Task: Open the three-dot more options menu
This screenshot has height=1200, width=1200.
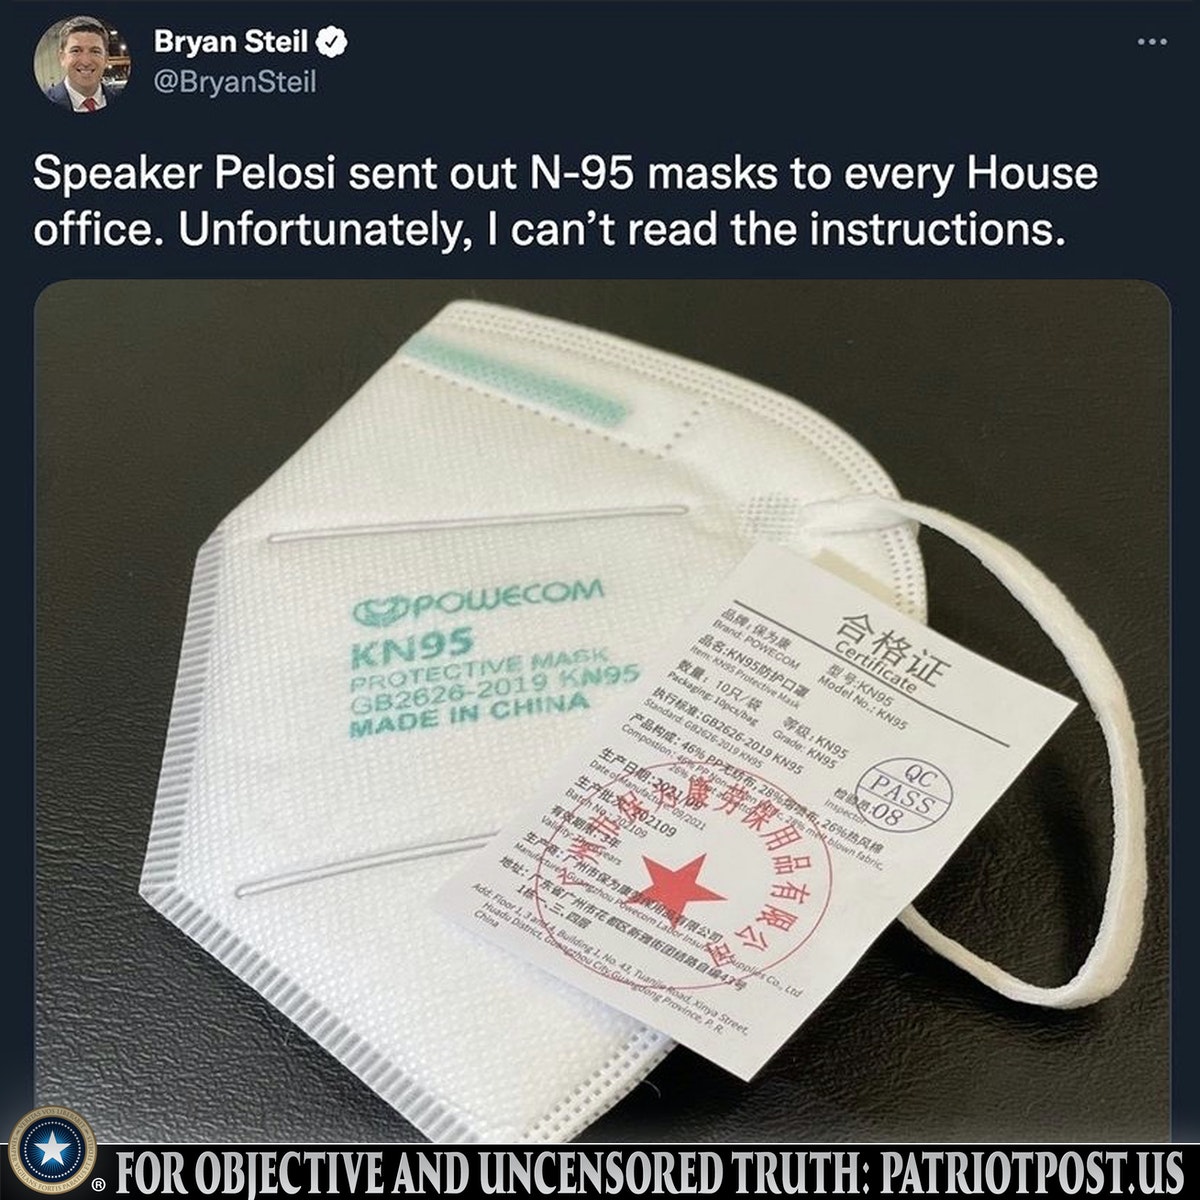Action: [x=1152, y=42]
